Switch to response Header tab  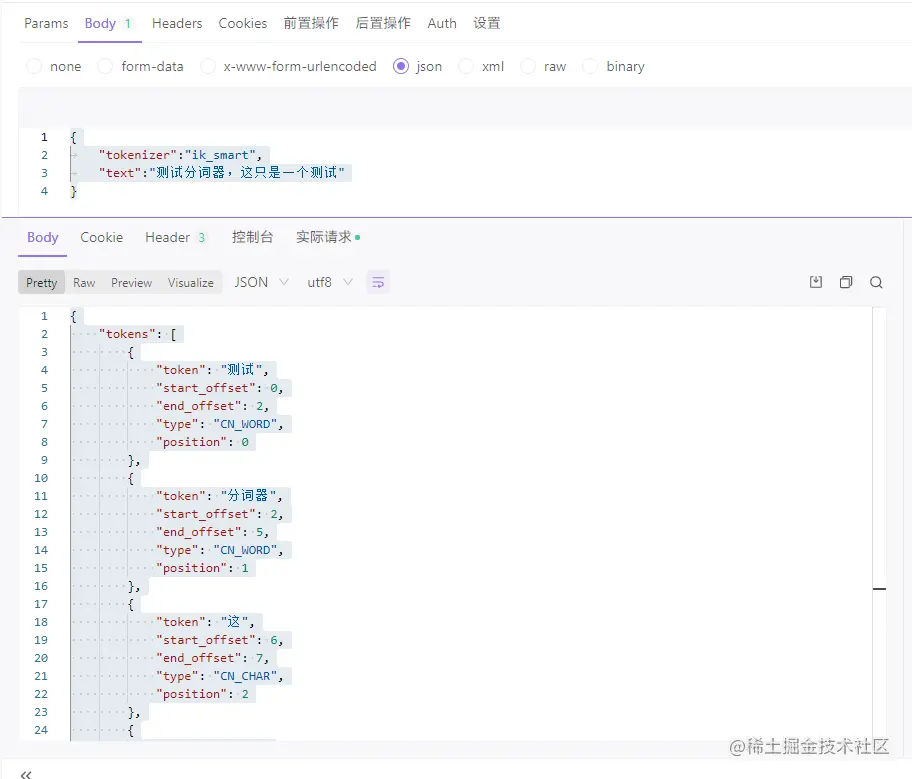[175, 237]
